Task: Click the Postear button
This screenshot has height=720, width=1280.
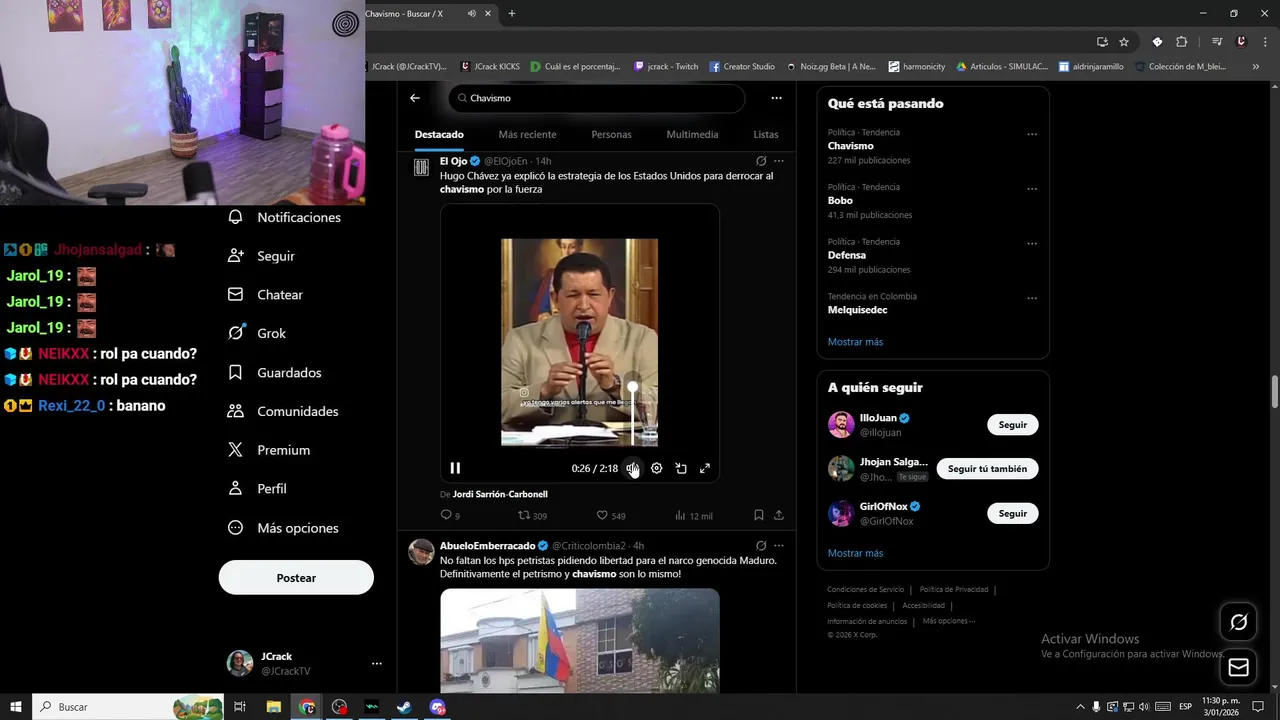Action: [296, 578]
